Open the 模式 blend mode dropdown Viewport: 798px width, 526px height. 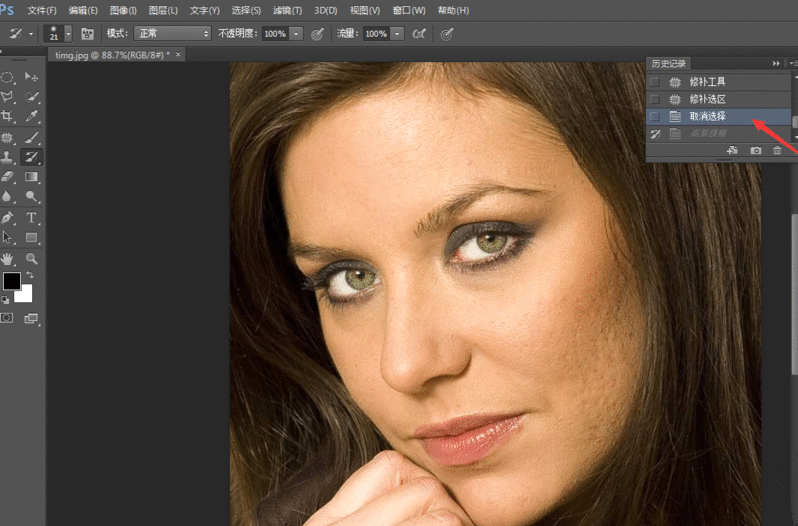coord(172,33)
